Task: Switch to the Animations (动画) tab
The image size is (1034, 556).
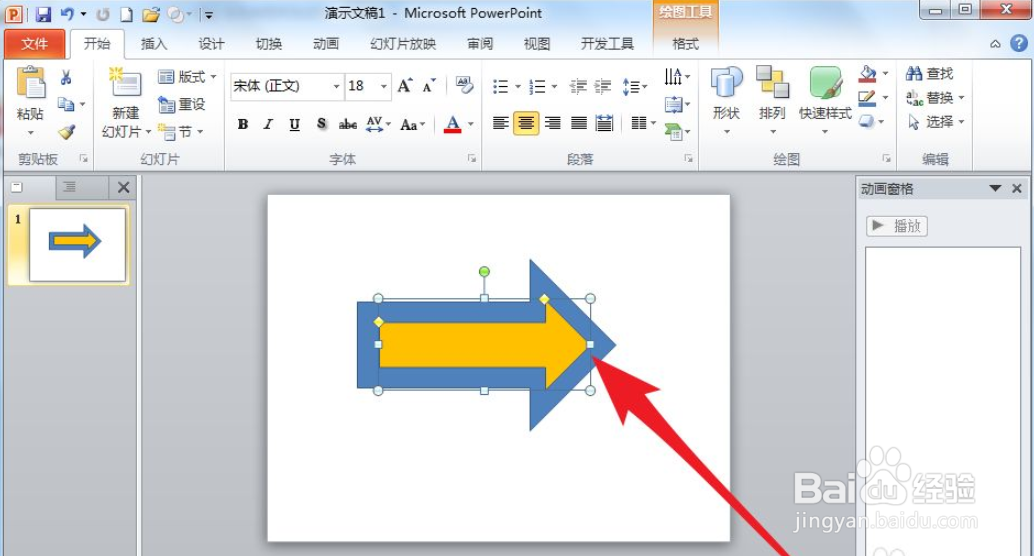Action: [x=326, y=44]
